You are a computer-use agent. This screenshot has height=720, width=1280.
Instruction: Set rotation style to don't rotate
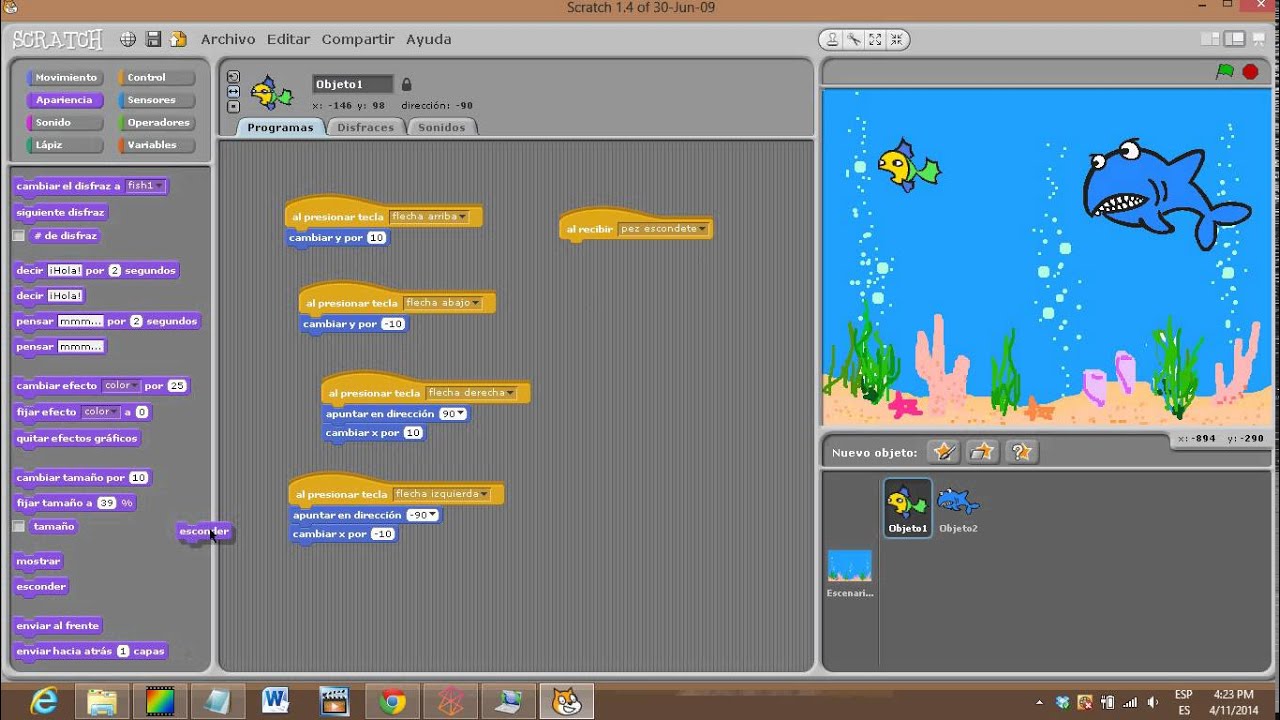(233, 106)
